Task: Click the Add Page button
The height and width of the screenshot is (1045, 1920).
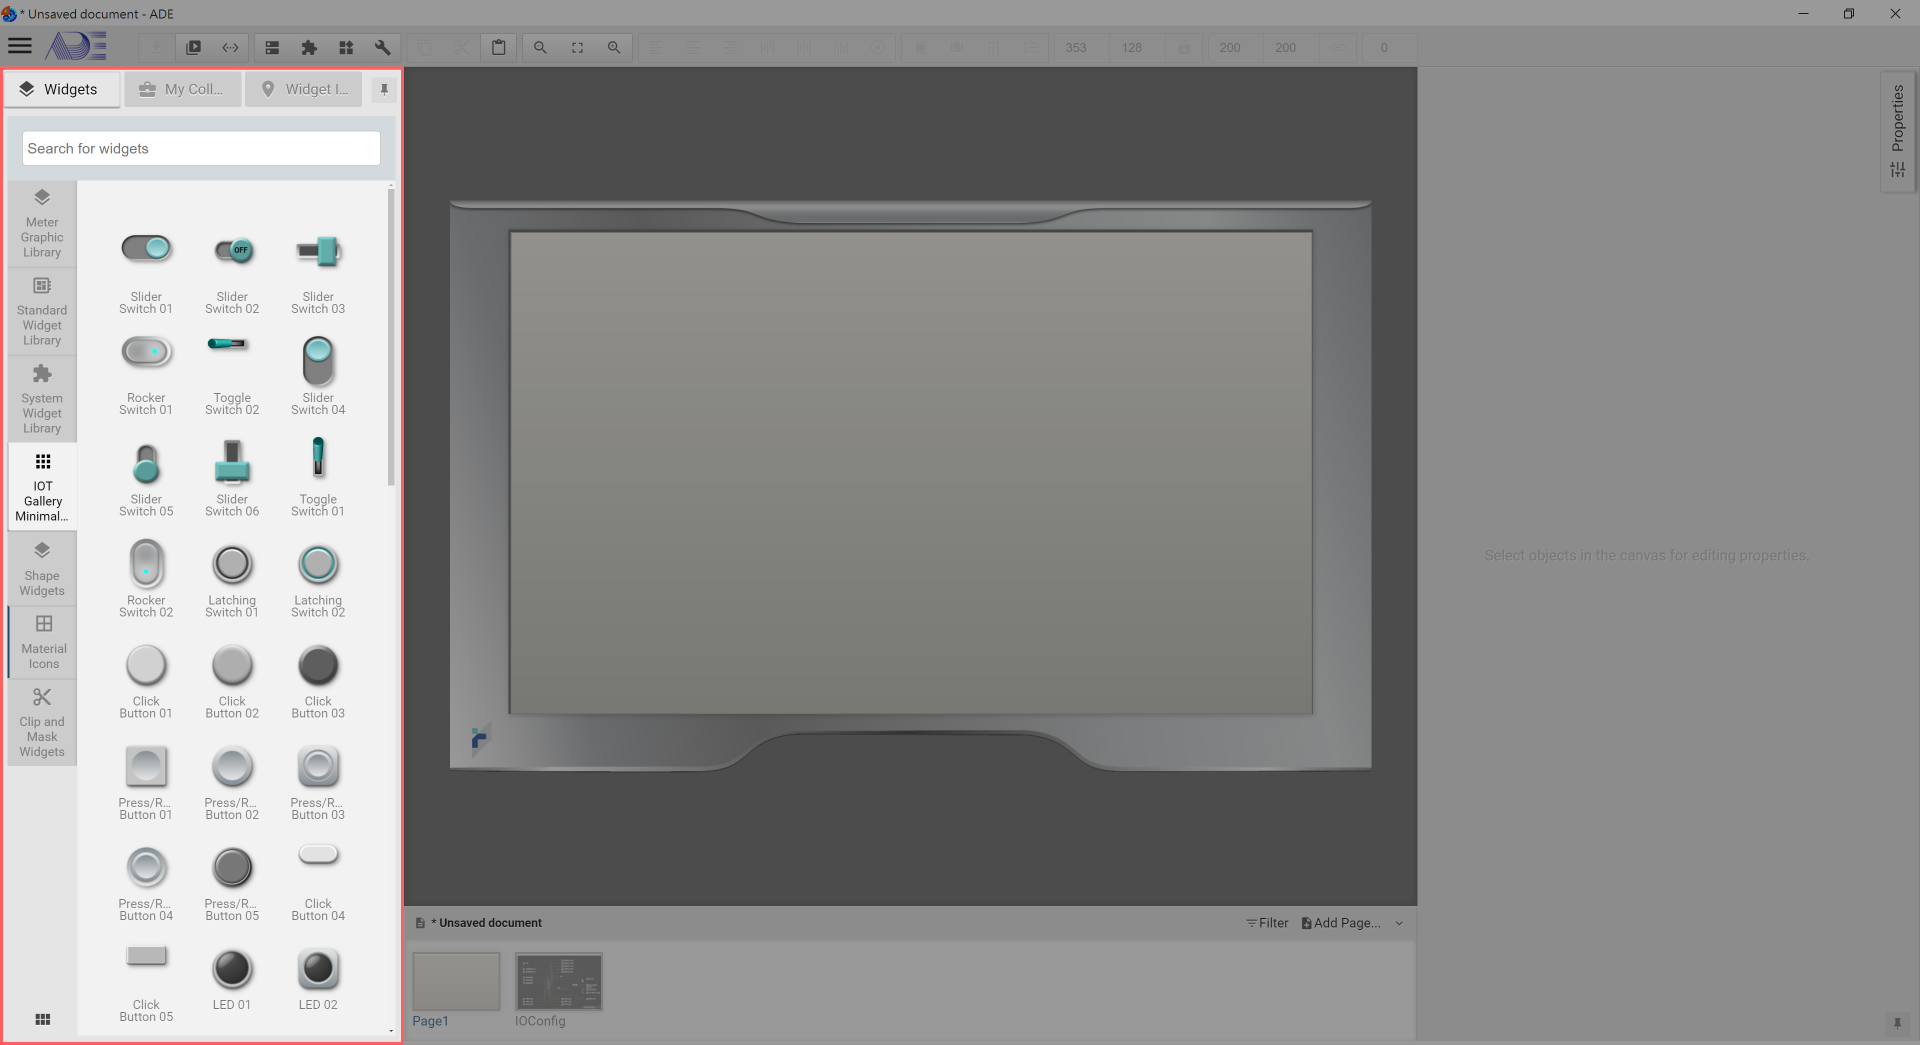Action: tap(1341, 923)
